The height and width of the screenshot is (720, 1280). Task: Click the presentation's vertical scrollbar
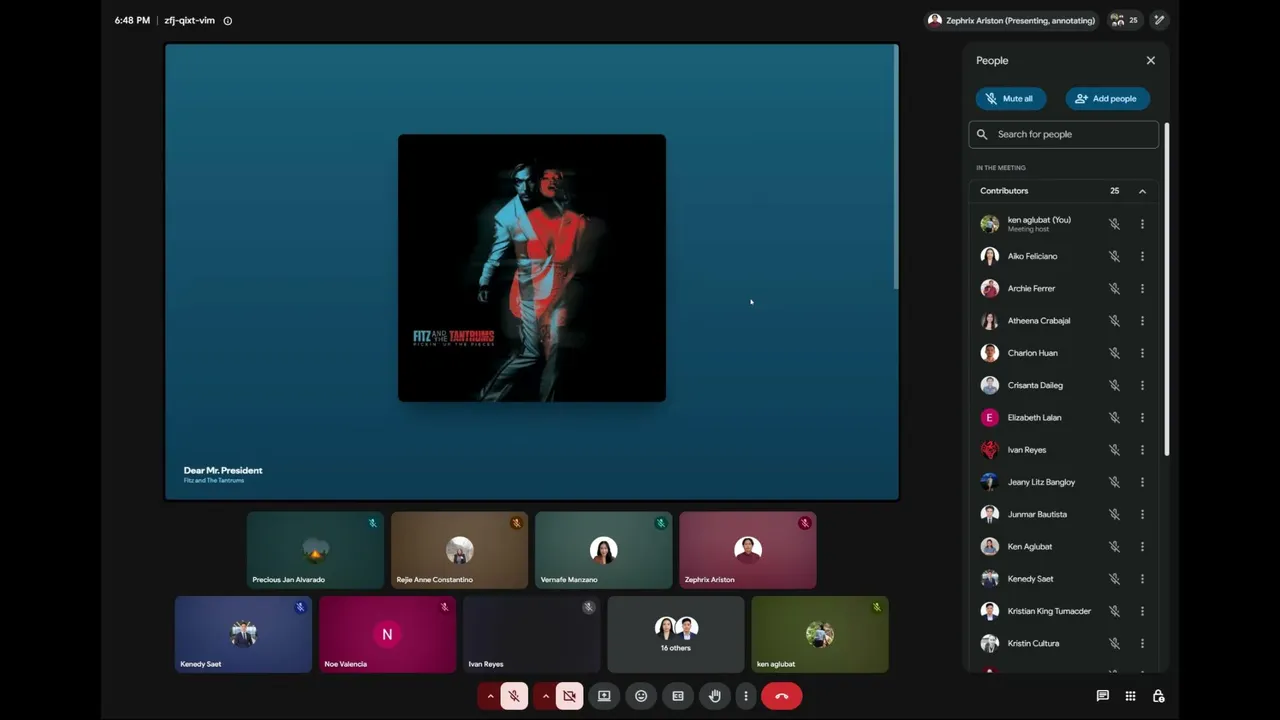[896, 167]
